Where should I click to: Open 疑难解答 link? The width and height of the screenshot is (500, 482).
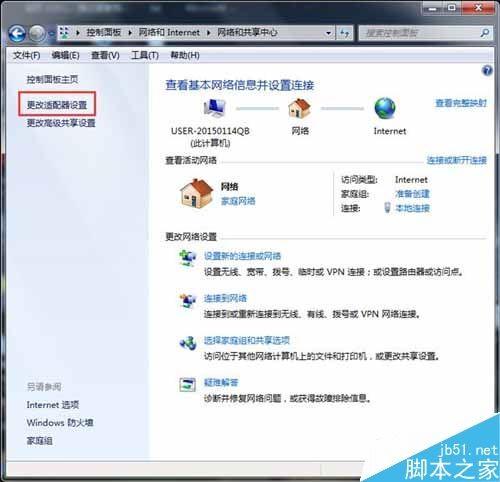coord(221,382)
